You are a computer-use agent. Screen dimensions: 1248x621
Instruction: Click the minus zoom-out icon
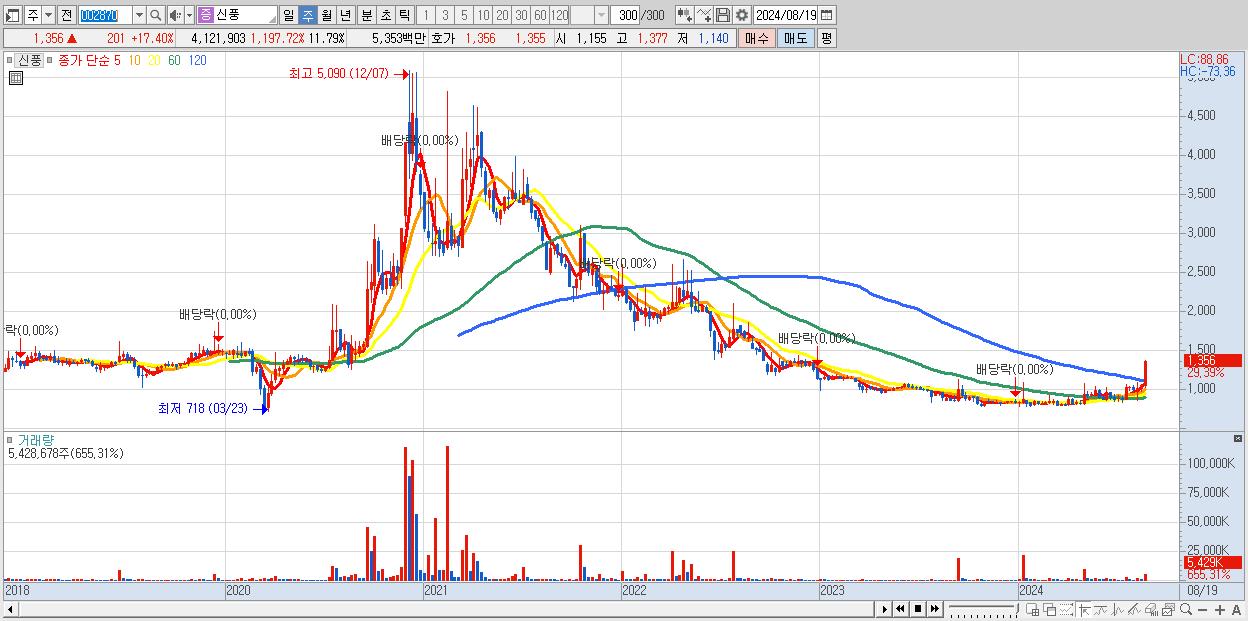pos(1203,610)
